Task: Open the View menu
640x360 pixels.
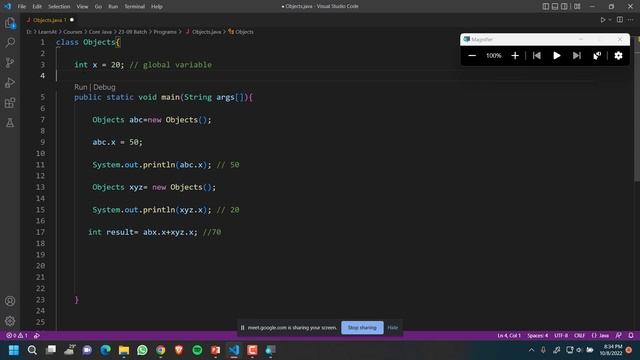Action: (x=82, y=7)
